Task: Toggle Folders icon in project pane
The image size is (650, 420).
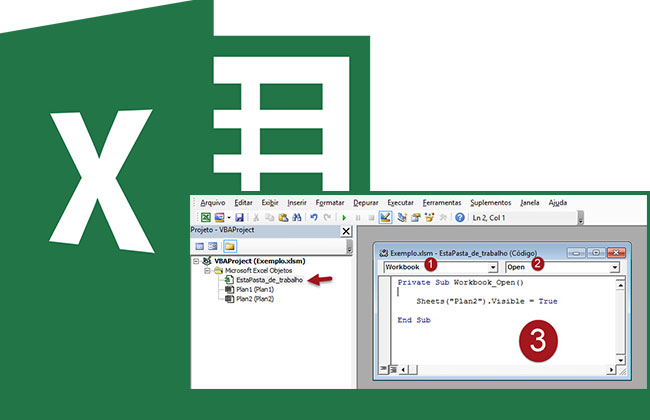Action: point(229,246)
